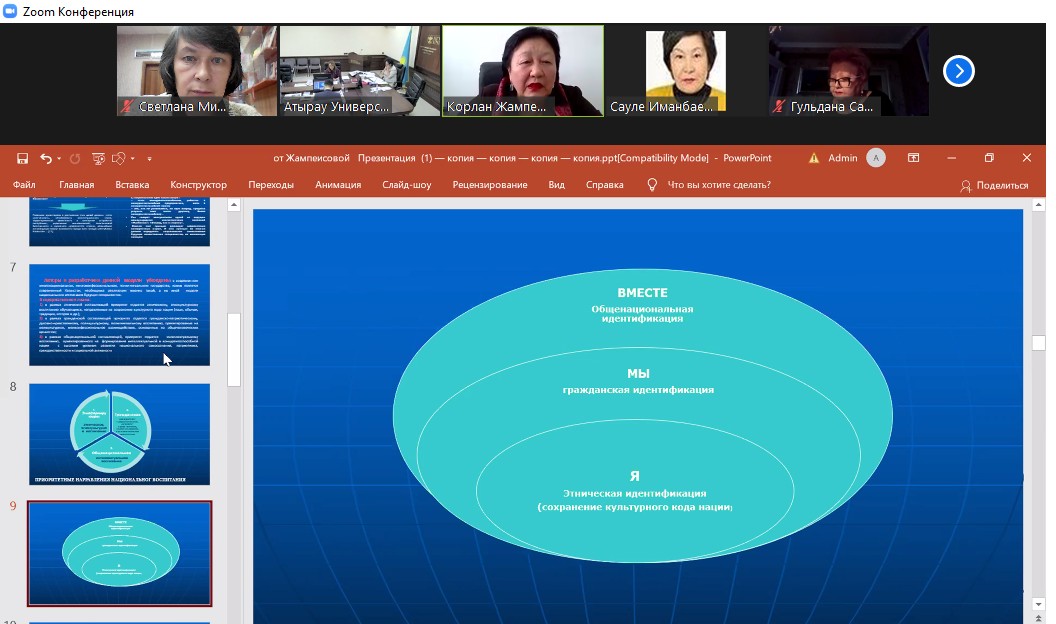Click main slide area scroll down arrow
This screenshot has height=624, width=1056.
(x=1038, y=604)
